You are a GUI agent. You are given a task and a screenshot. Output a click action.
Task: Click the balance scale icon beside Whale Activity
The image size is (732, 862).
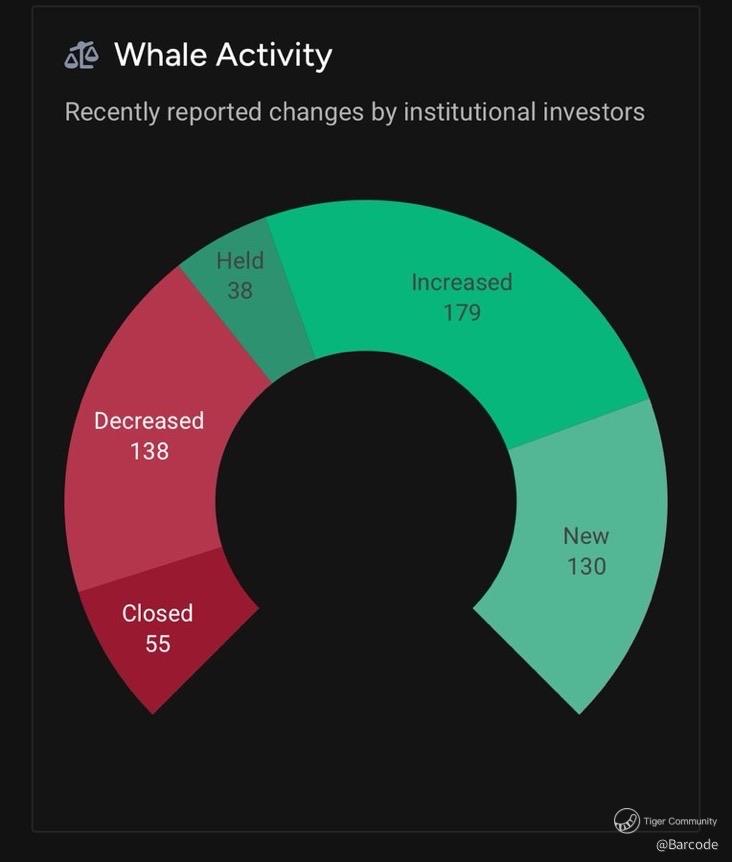click(x=81, y=56)
